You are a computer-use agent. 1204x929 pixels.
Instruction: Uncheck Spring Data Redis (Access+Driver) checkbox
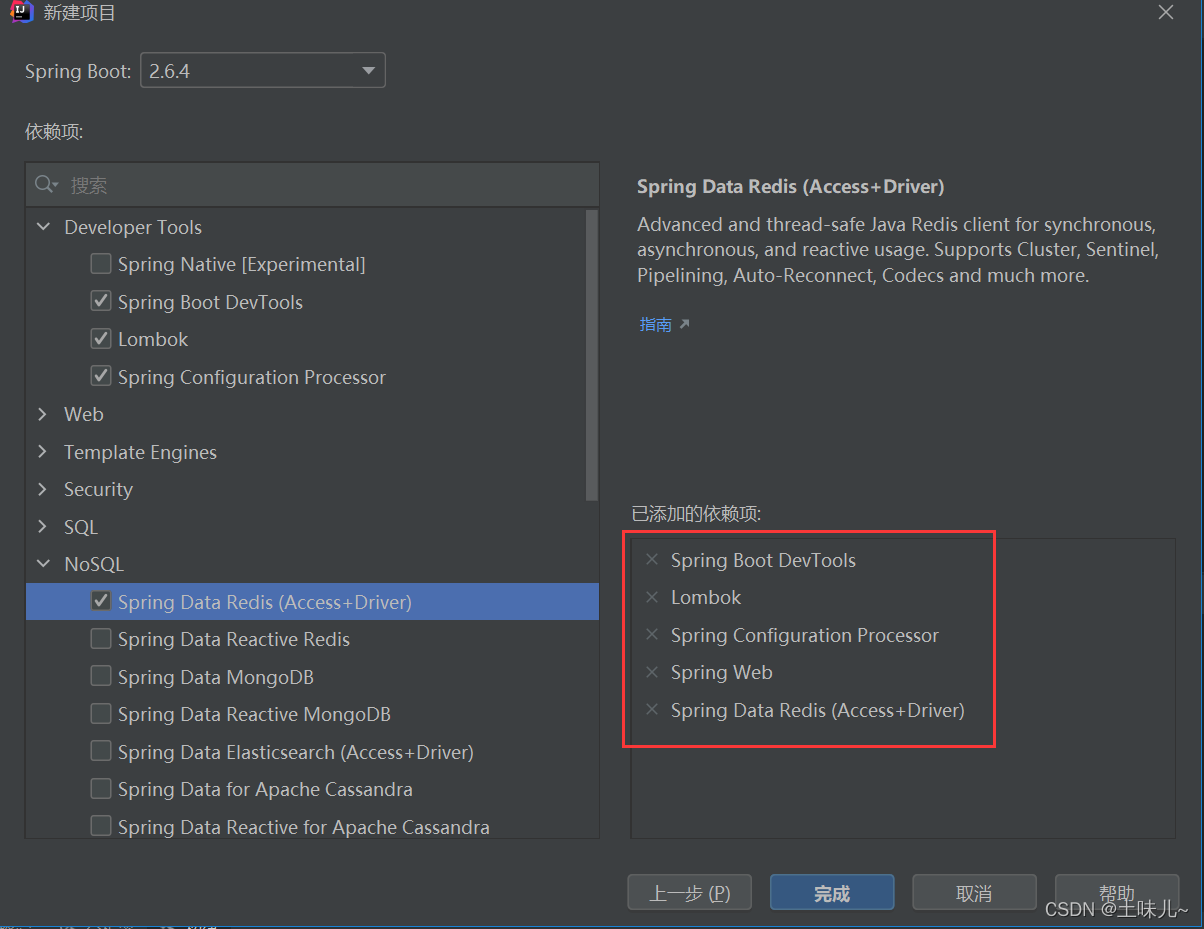[x=101, y=602]
